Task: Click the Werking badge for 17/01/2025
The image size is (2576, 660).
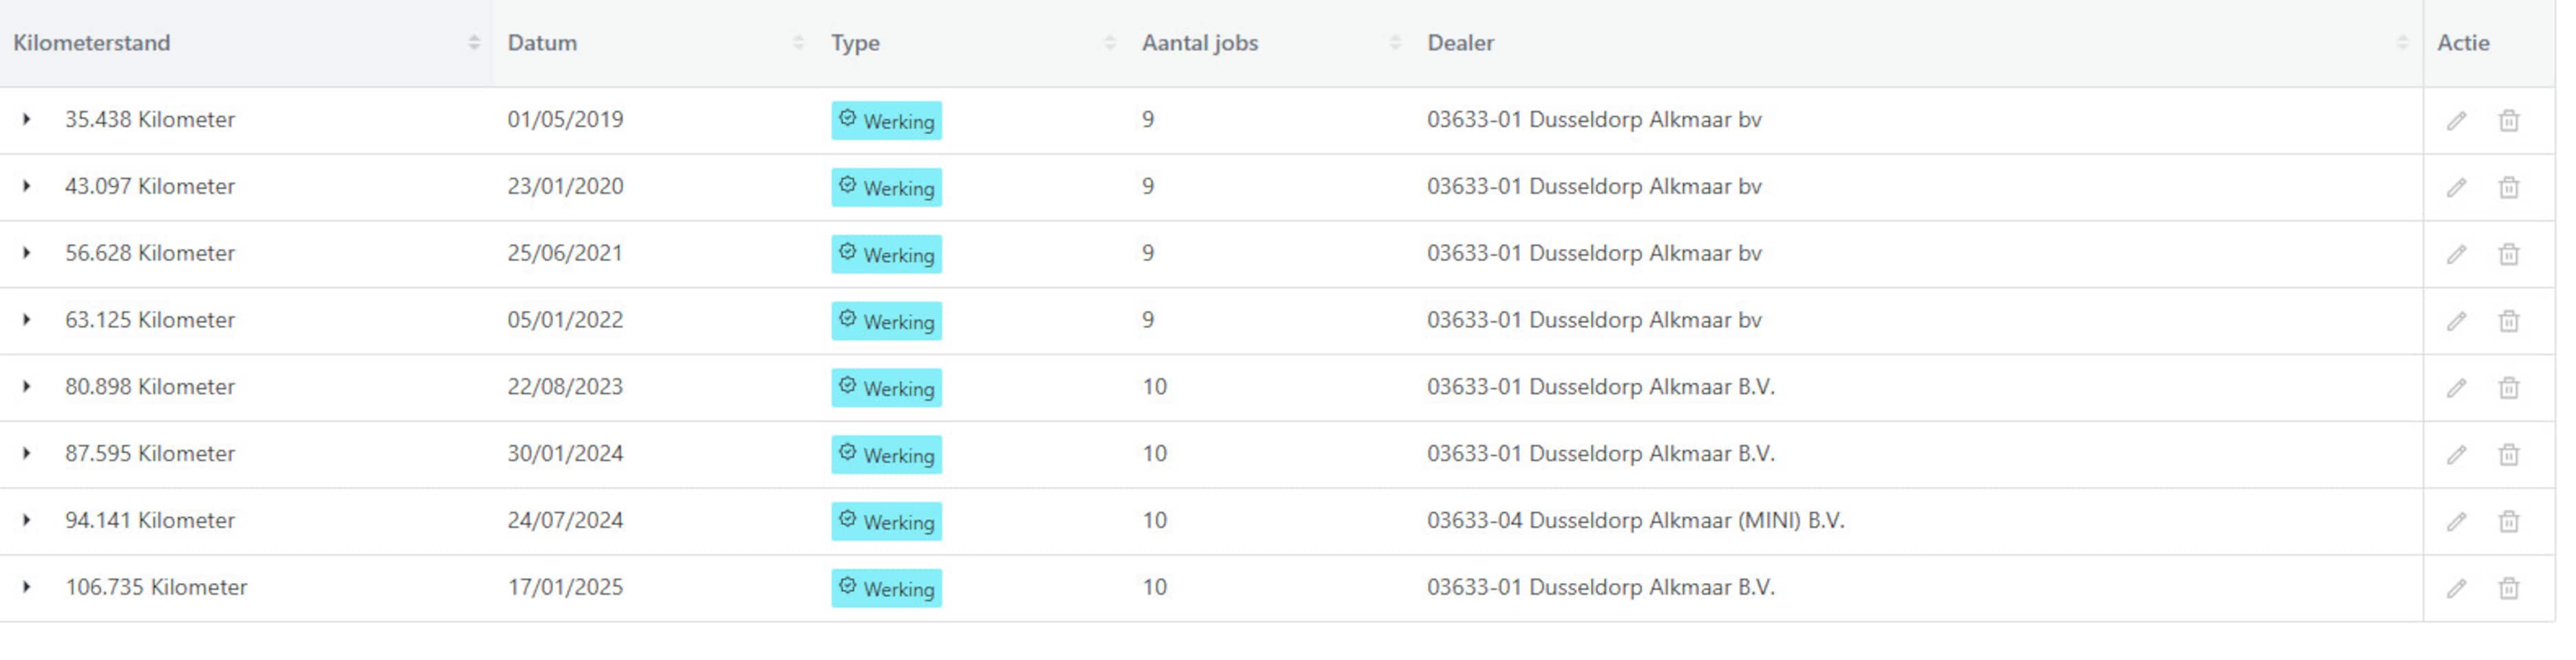Action: tap(886, 588)
